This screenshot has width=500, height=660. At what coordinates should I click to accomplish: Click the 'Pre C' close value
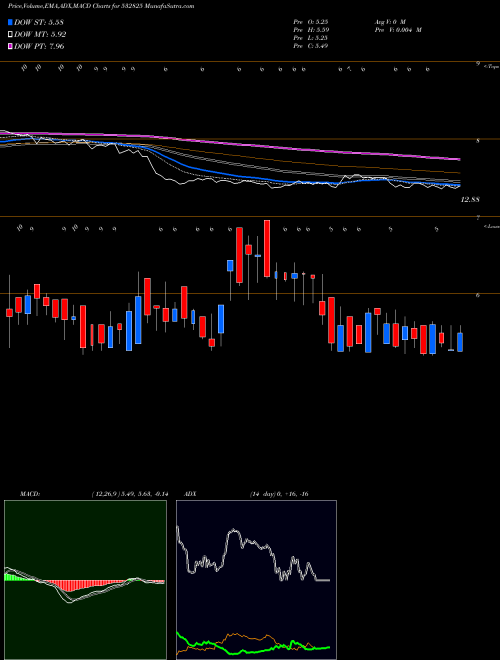[311, 46]
